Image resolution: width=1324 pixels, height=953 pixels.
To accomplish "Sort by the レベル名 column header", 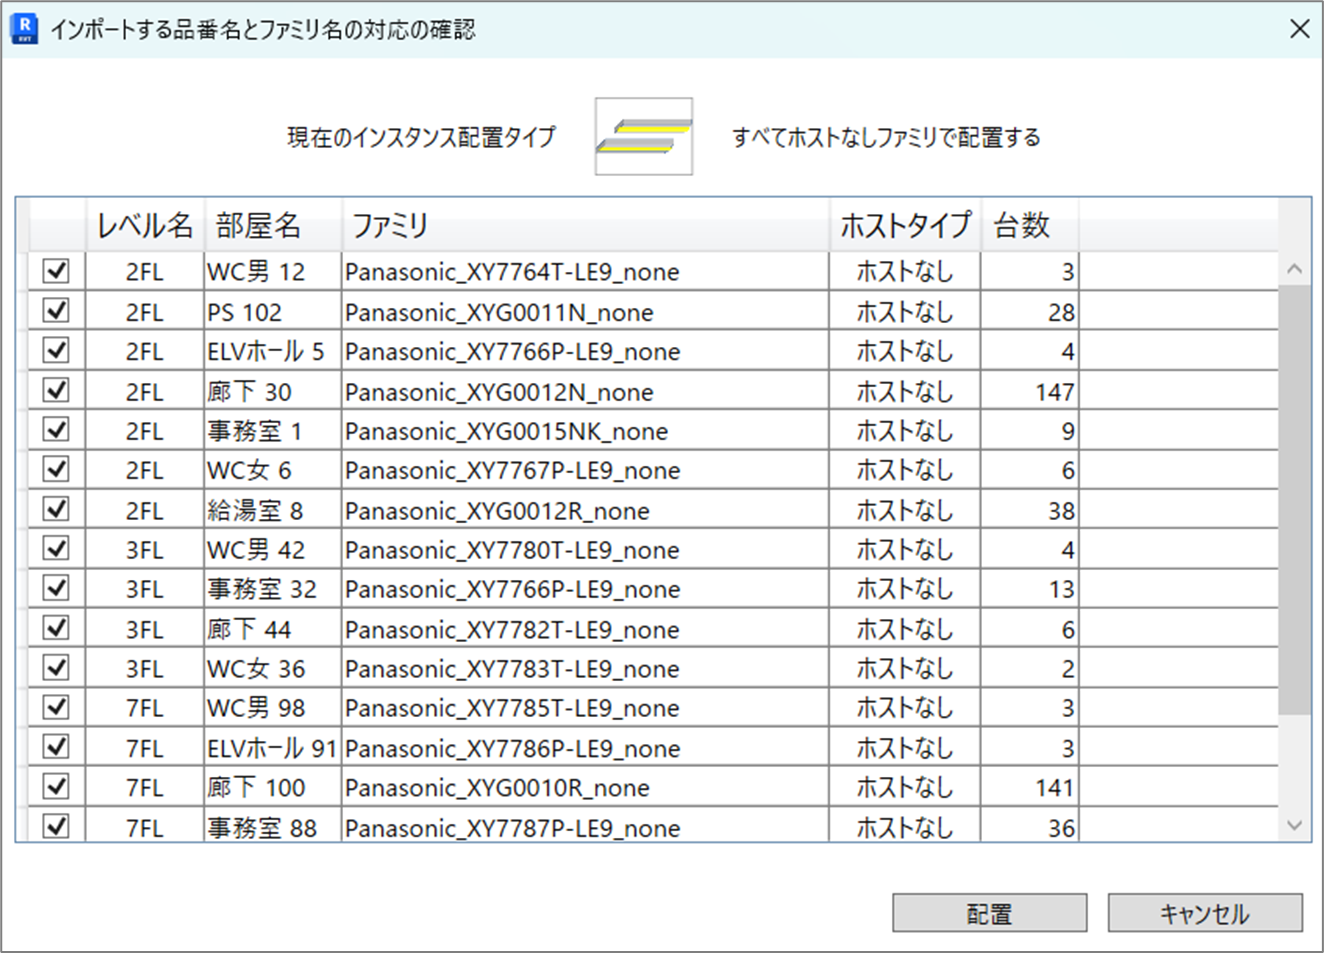I will 144,226.
